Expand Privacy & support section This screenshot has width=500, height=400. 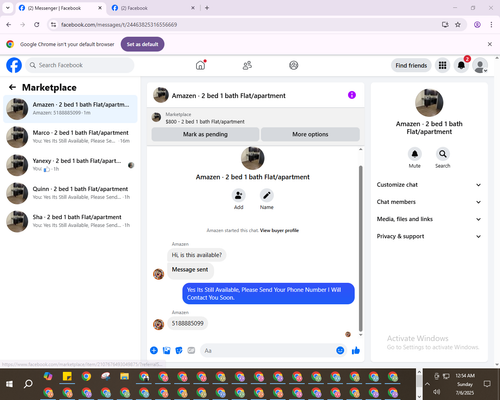[x=429, y=236]
